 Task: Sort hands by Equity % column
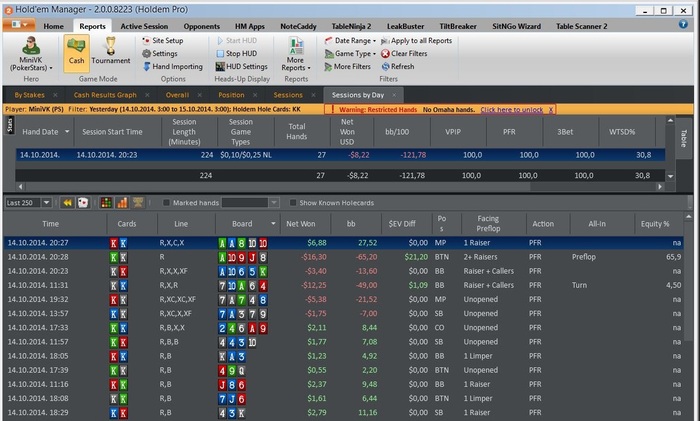[x=655, y=224]
